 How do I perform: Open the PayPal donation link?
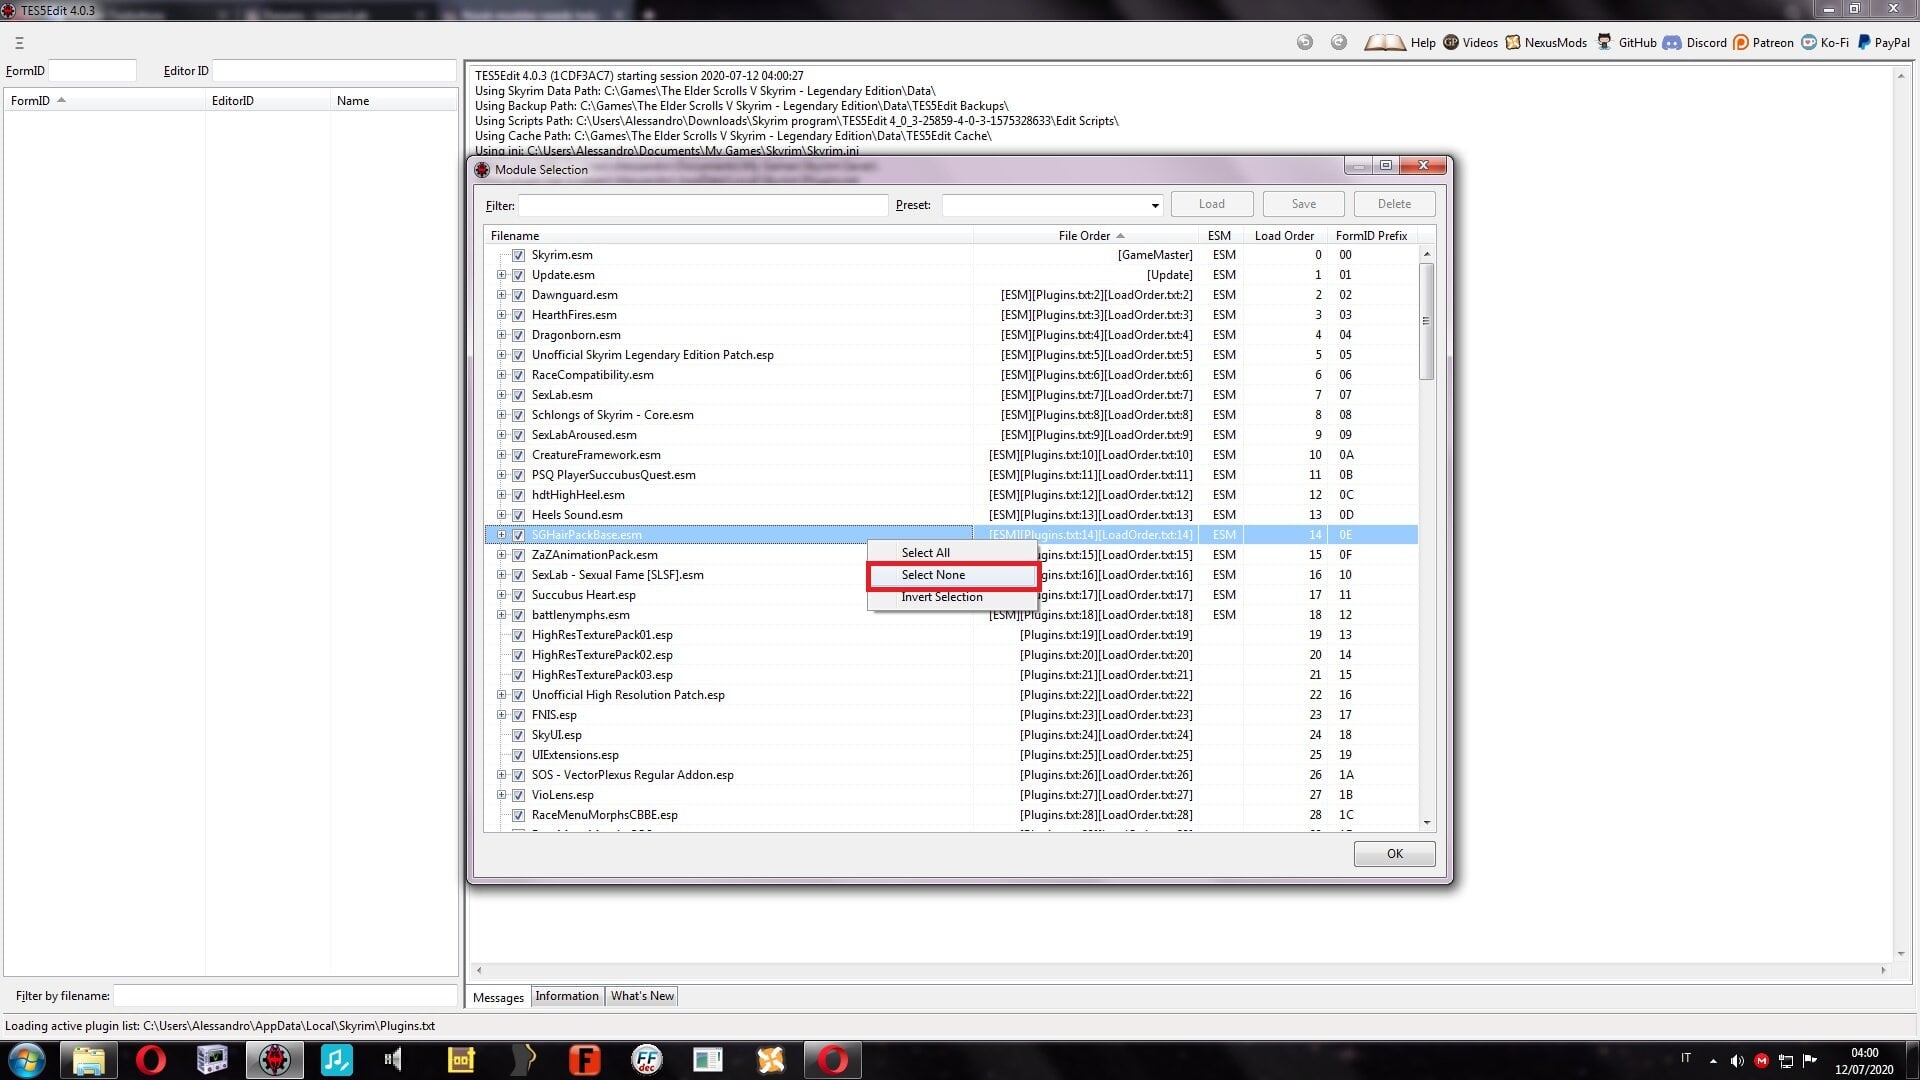(1883, 42)
